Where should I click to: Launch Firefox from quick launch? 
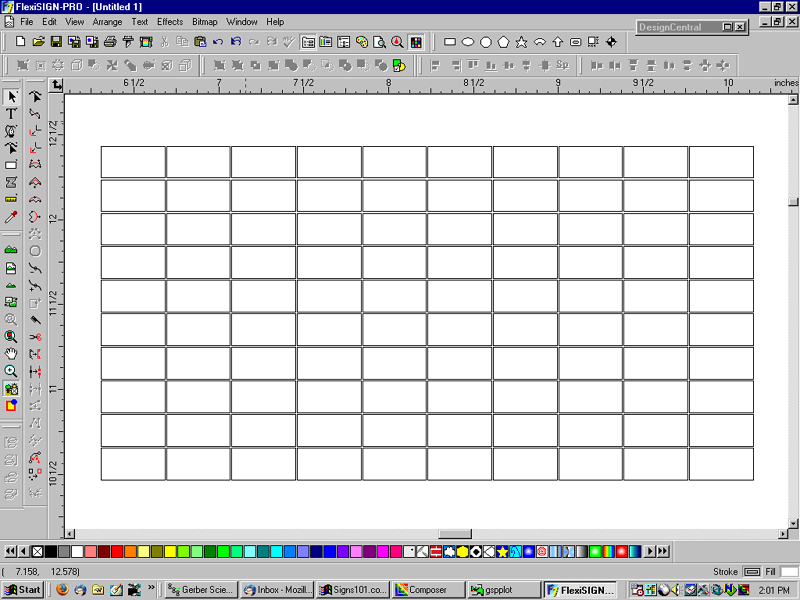(62, 590)
